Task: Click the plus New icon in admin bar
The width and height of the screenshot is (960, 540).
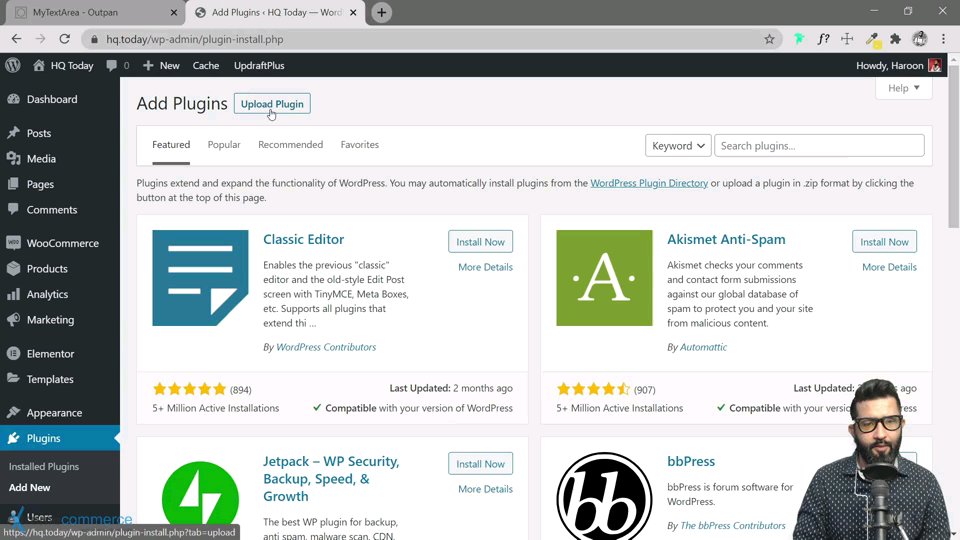Action: coord(148,66)
